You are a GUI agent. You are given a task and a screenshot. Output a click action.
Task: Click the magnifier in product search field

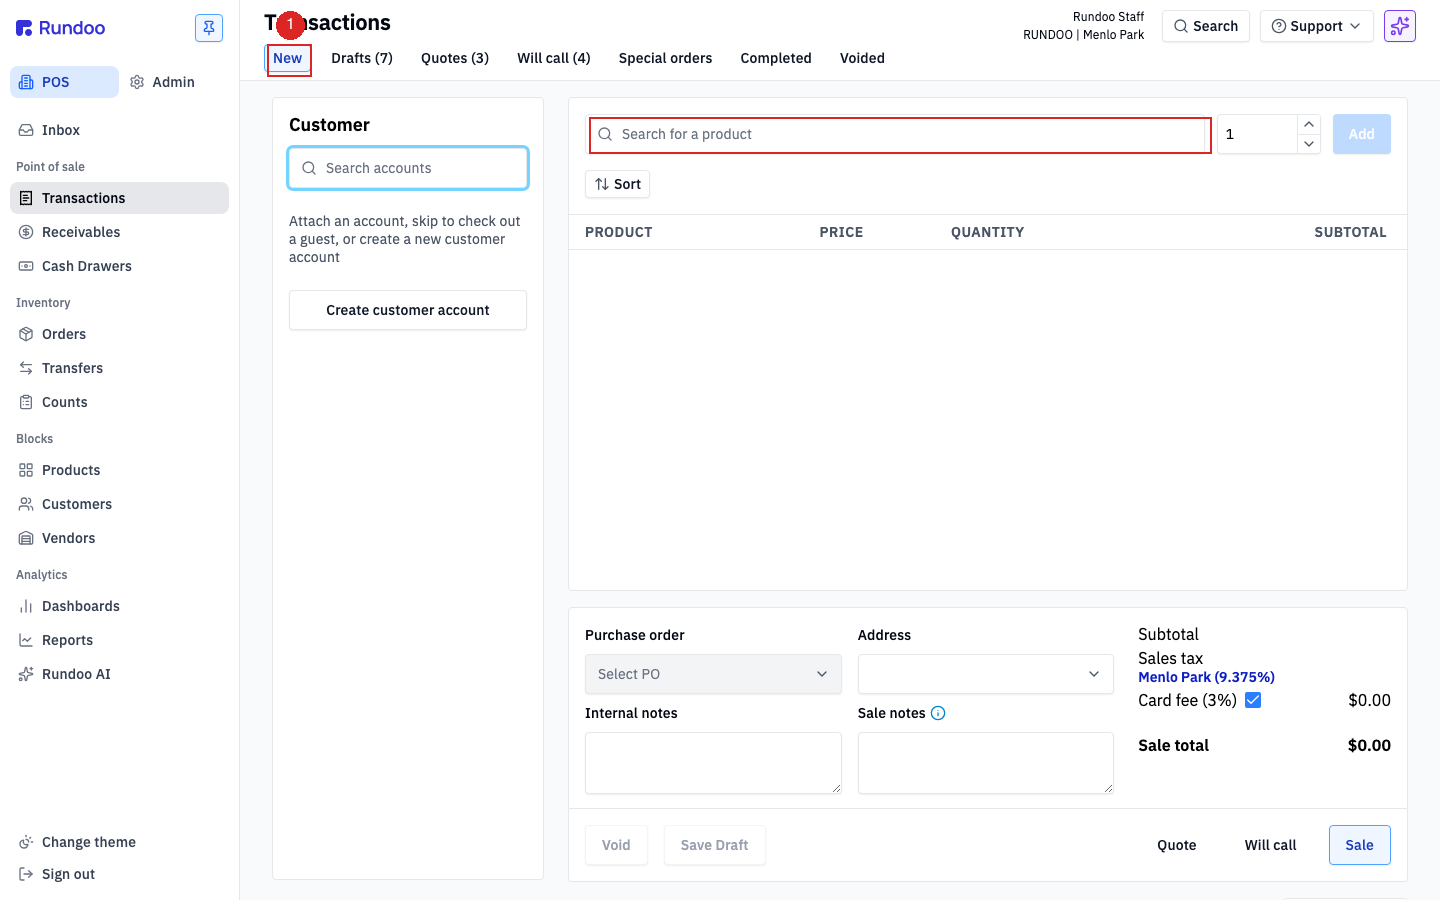[x=605, y=134]
